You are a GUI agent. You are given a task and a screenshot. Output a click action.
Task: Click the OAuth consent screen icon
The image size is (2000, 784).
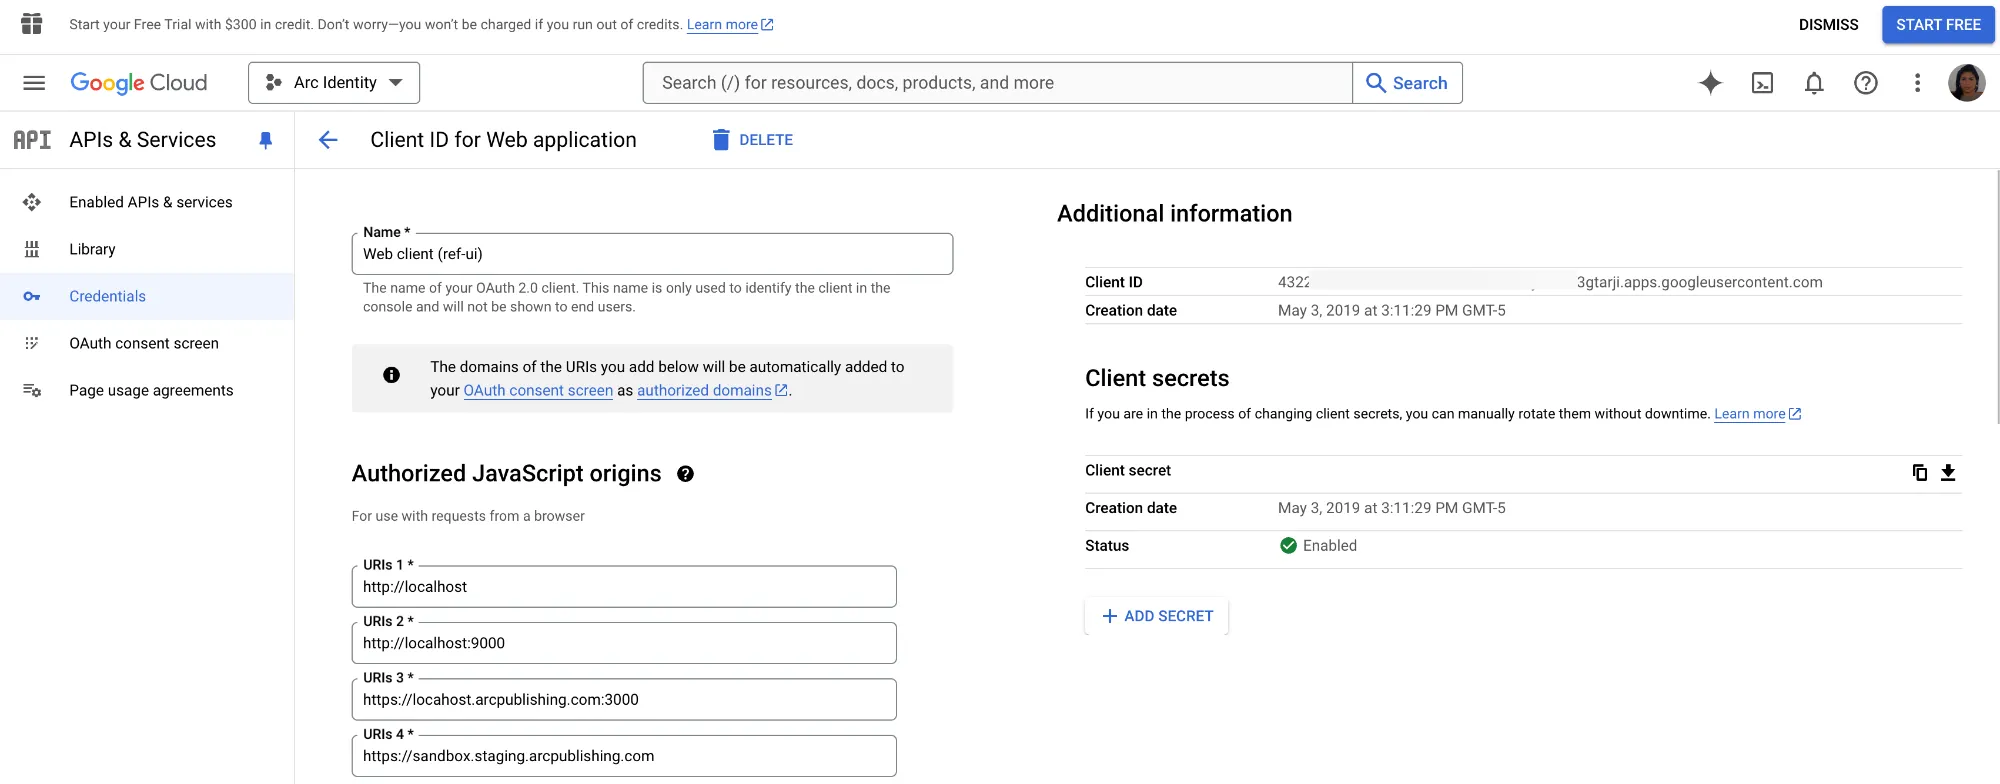point(32,343)
